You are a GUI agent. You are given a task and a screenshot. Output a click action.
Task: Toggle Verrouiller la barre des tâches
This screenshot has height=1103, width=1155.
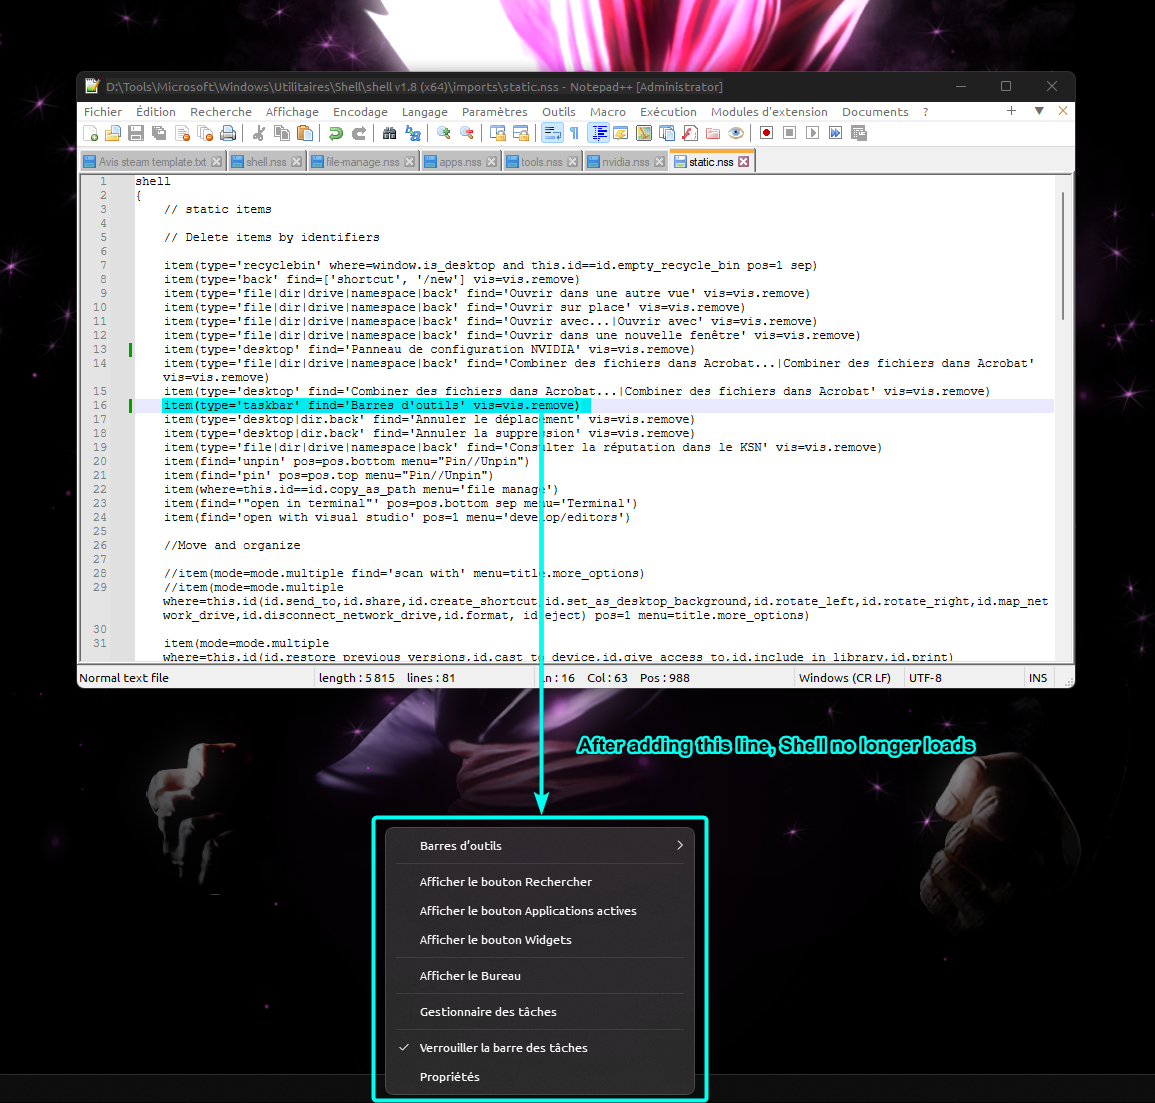[x=540, y=1048]
